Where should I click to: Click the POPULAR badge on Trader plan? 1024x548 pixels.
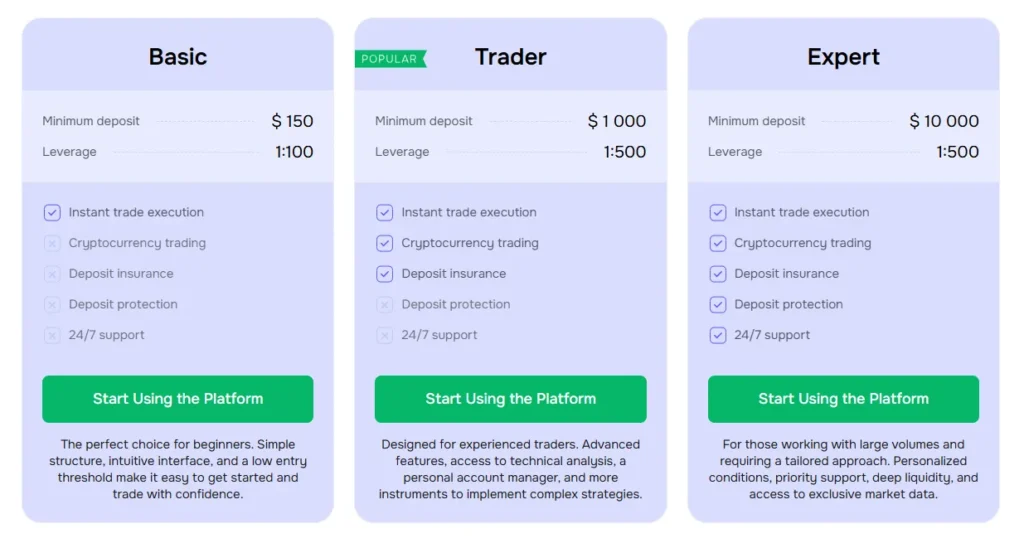390,59
